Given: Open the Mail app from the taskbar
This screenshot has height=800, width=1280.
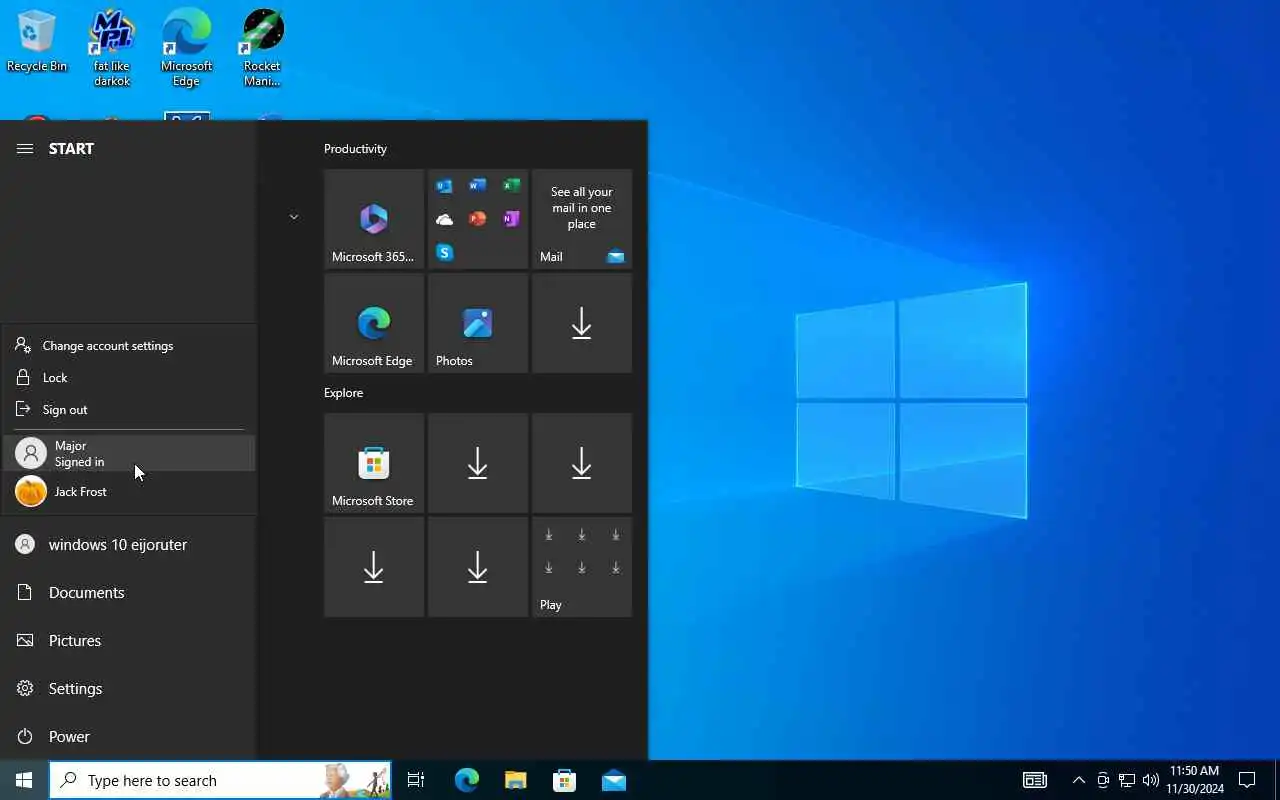Looking at the screenshot, I should pyautogui.click(x=614, y=780).
